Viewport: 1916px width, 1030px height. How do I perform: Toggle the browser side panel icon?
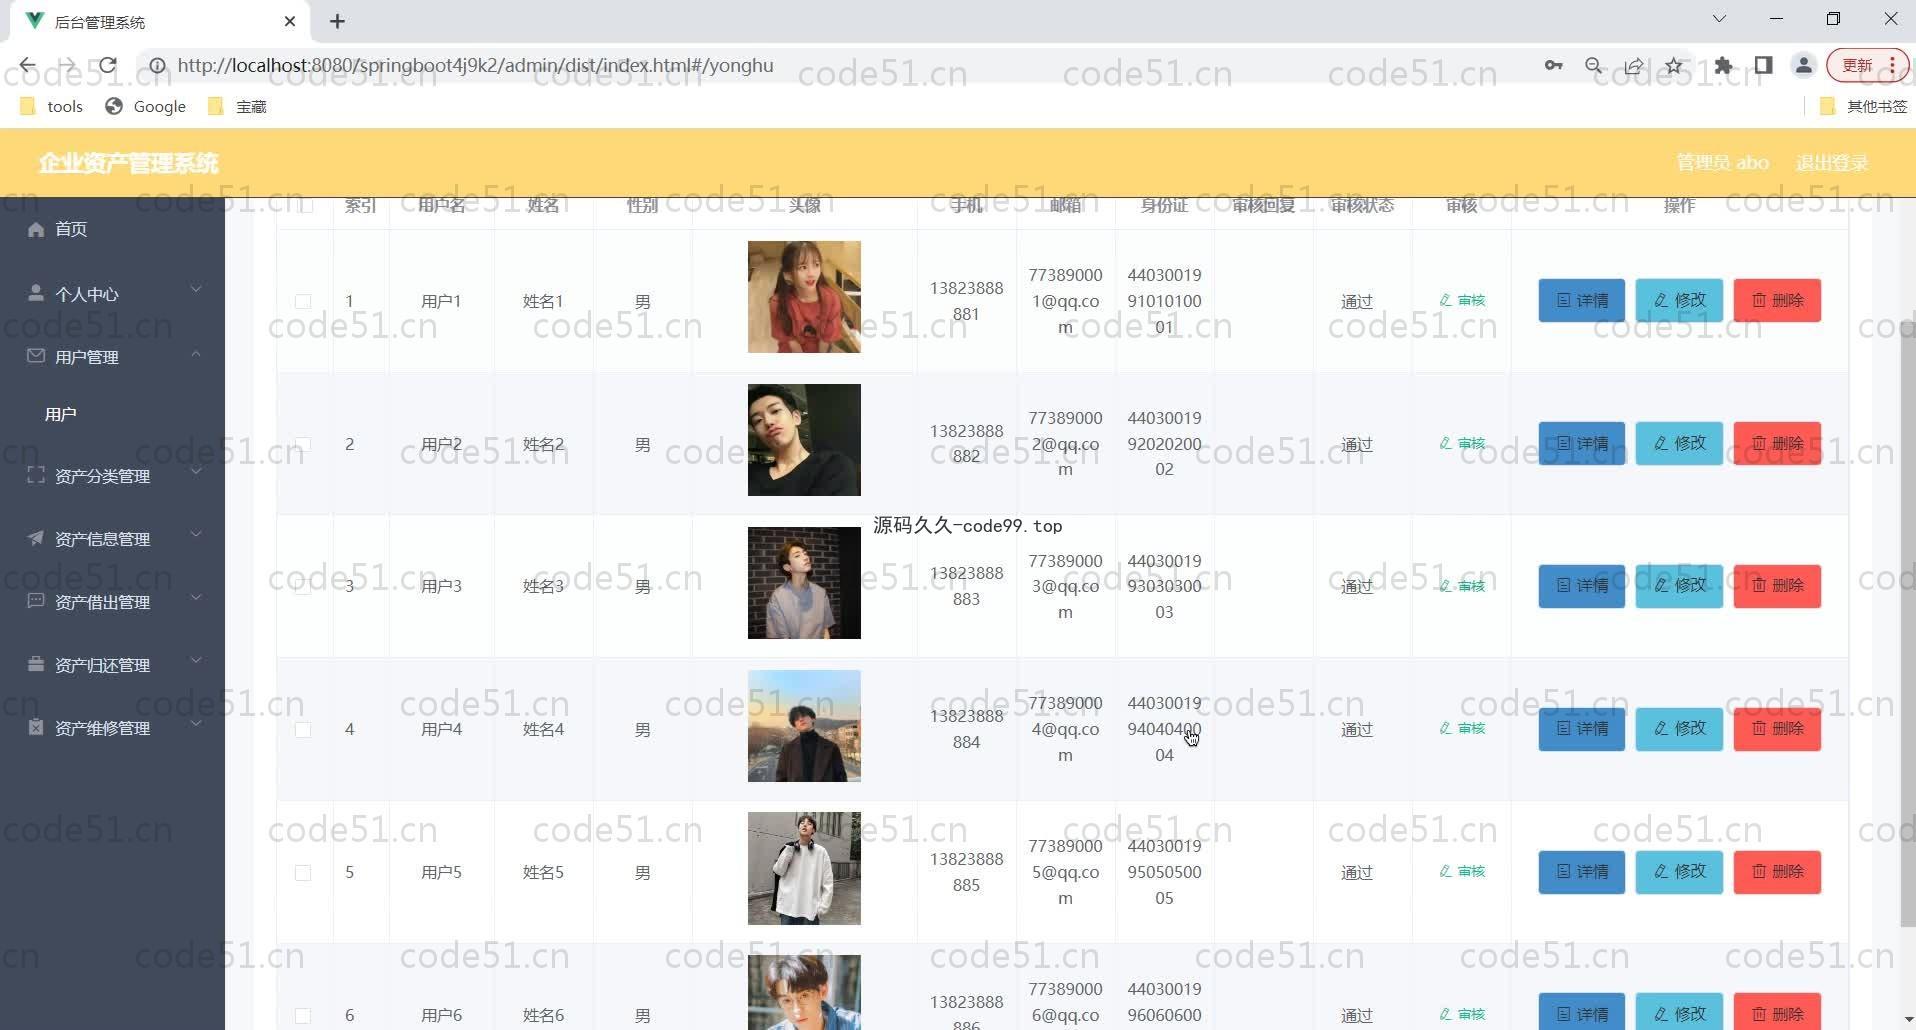pos(1763,65)
